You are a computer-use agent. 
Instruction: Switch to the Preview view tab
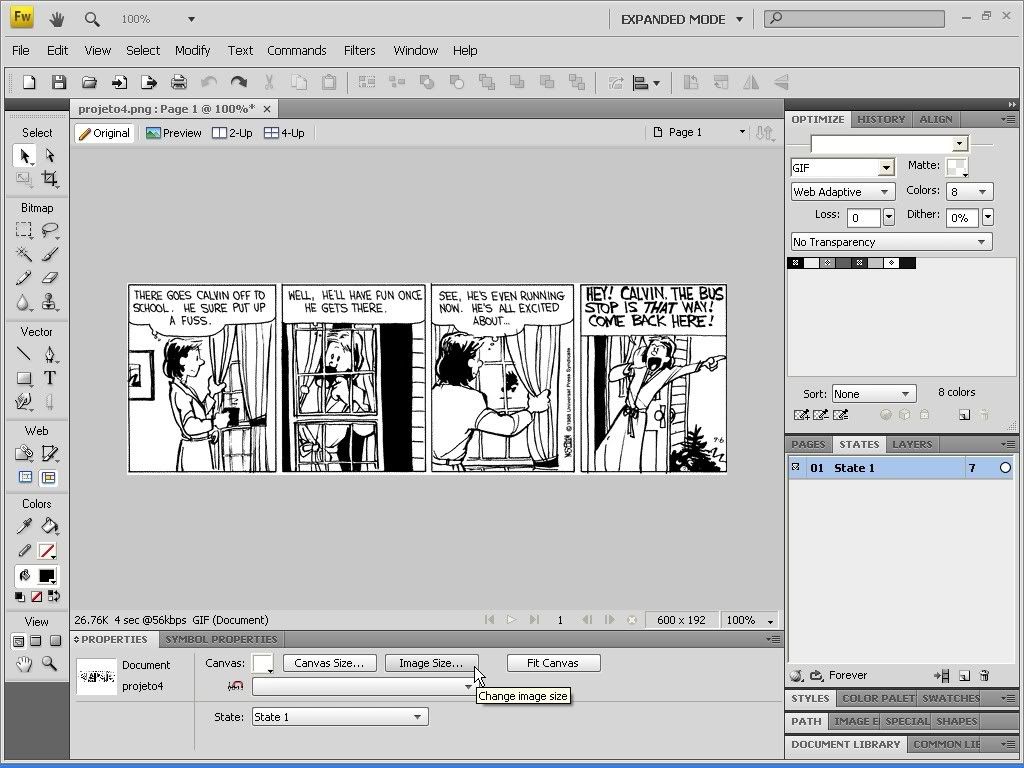174,133
